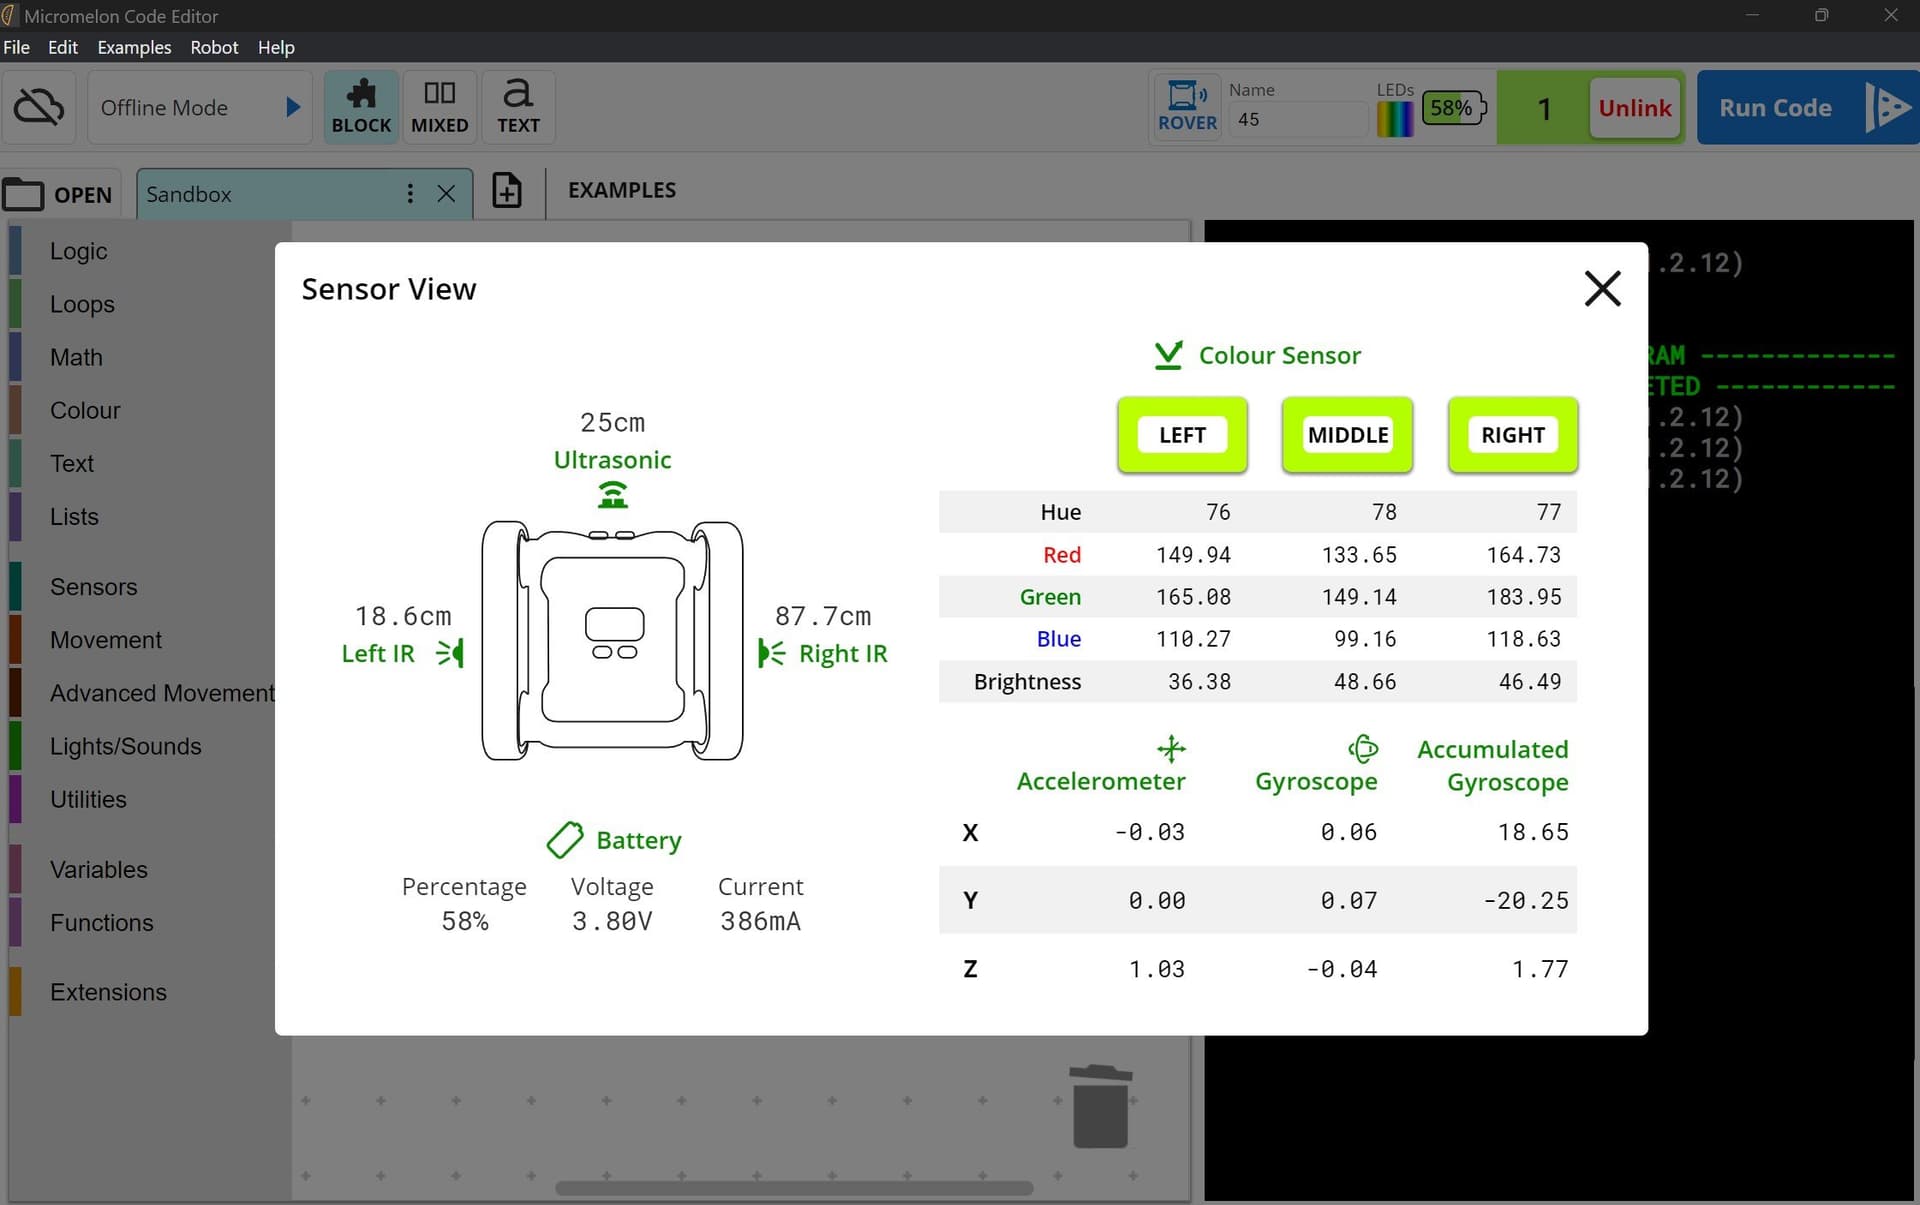Expand Offline Mode arrow dropdown
The height and width of the screenshot is (1205, 1920).
293,107
